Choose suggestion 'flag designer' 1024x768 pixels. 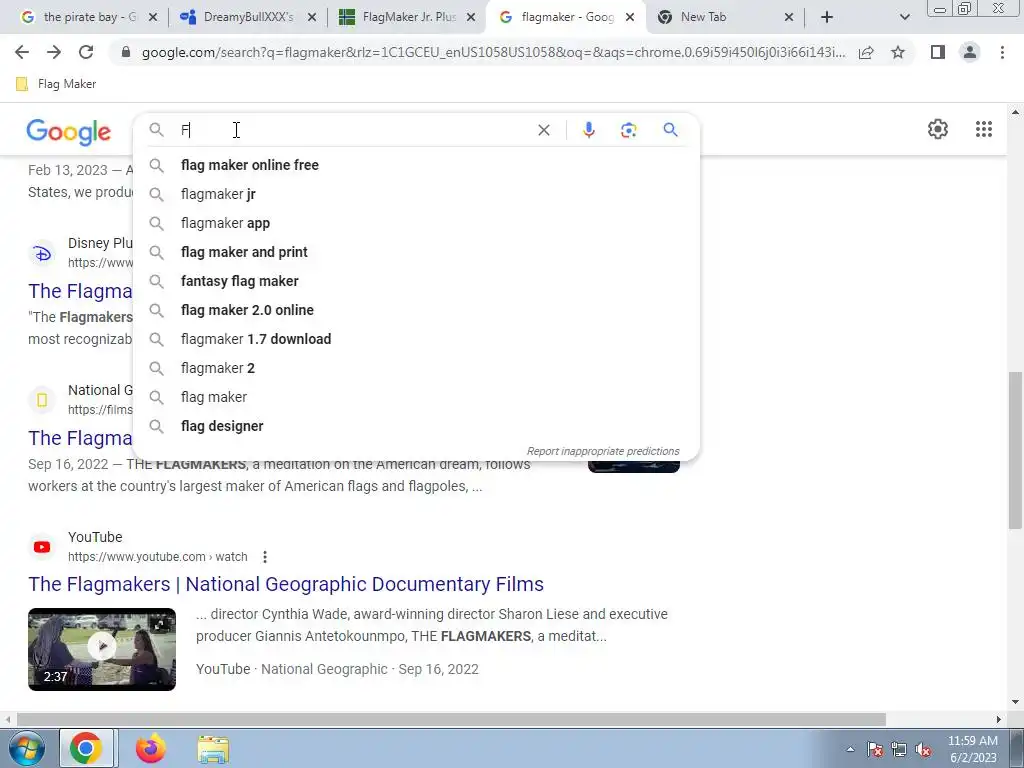point(416,426)
